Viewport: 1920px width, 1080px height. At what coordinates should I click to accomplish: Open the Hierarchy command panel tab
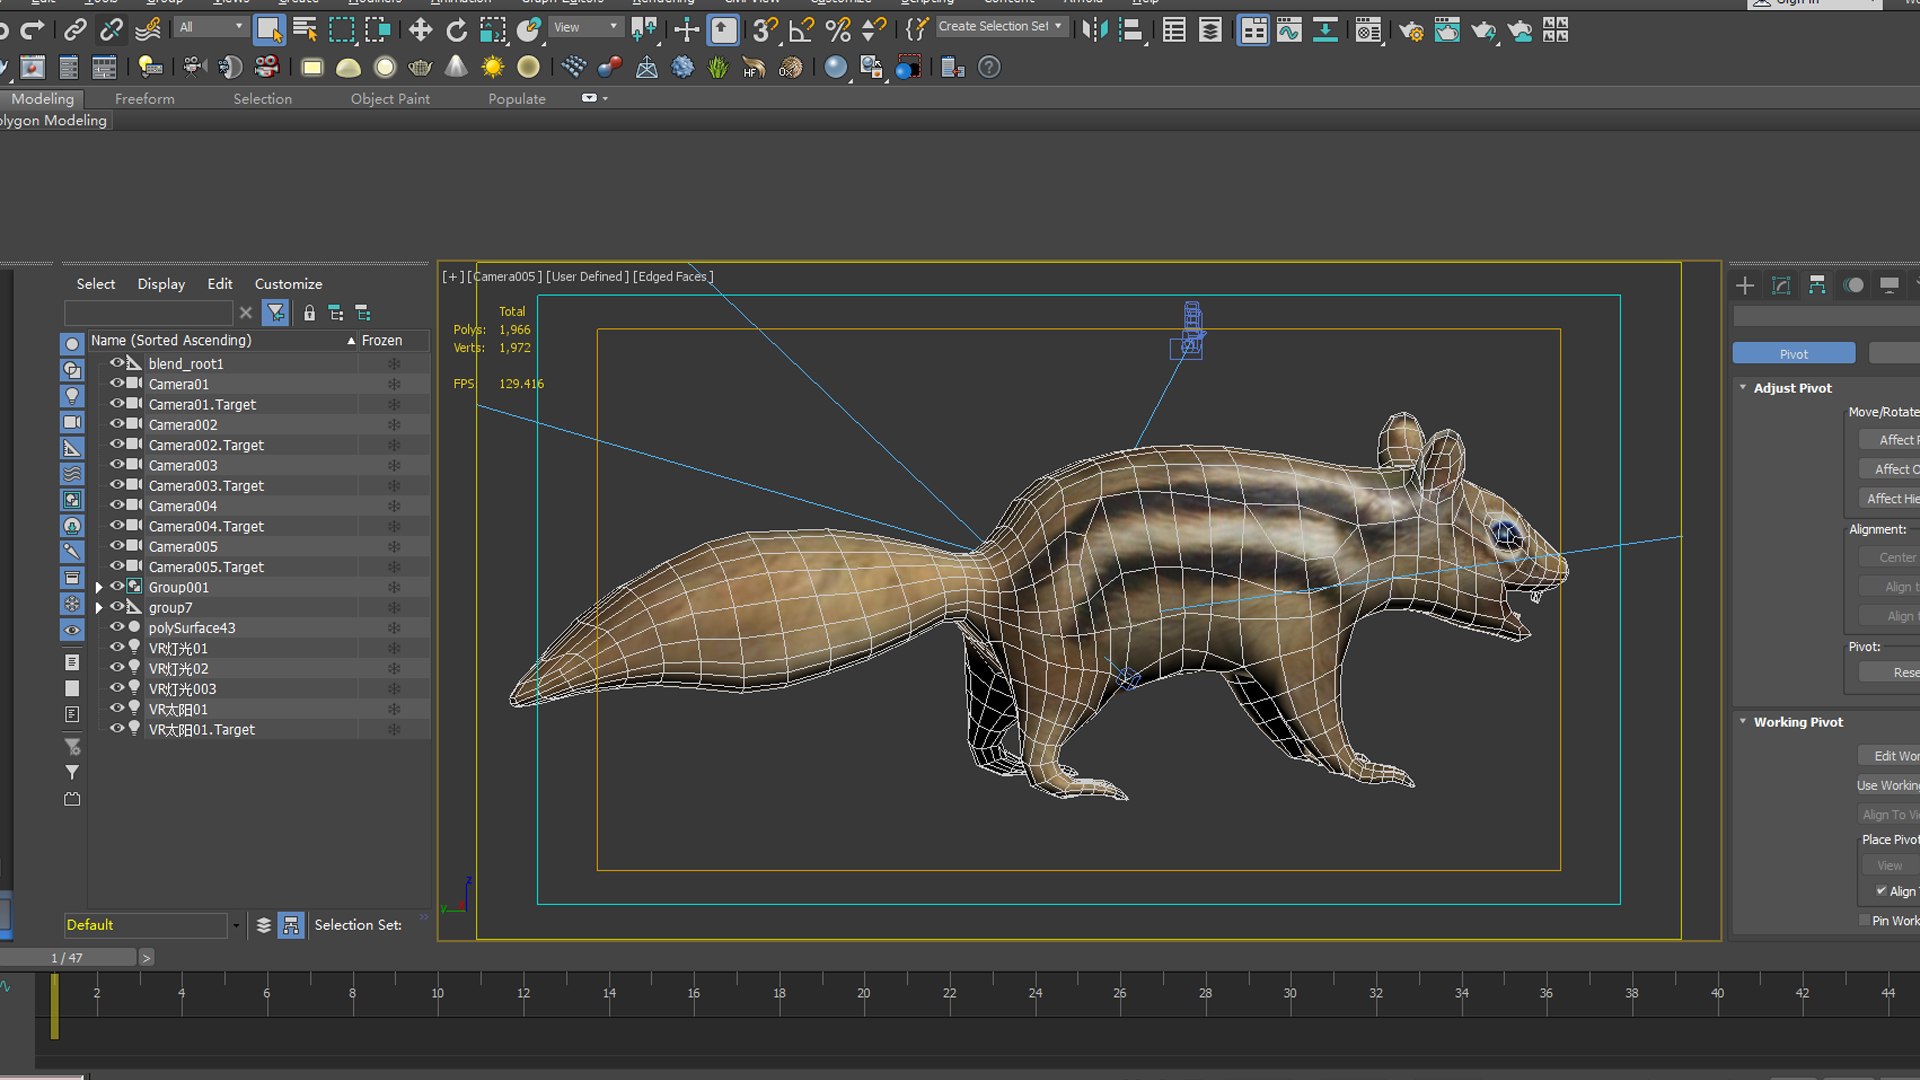pos(1817,285)
